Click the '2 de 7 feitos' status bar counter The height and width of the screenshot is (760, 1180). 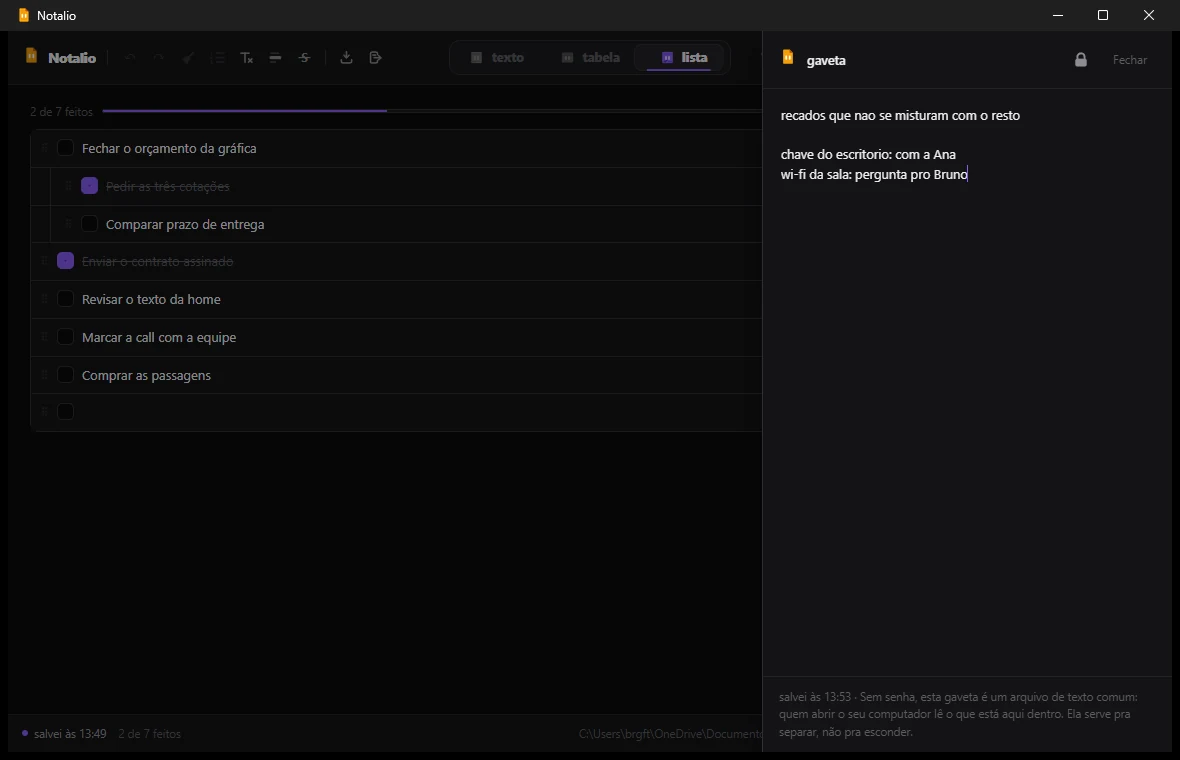coord(150,734)
